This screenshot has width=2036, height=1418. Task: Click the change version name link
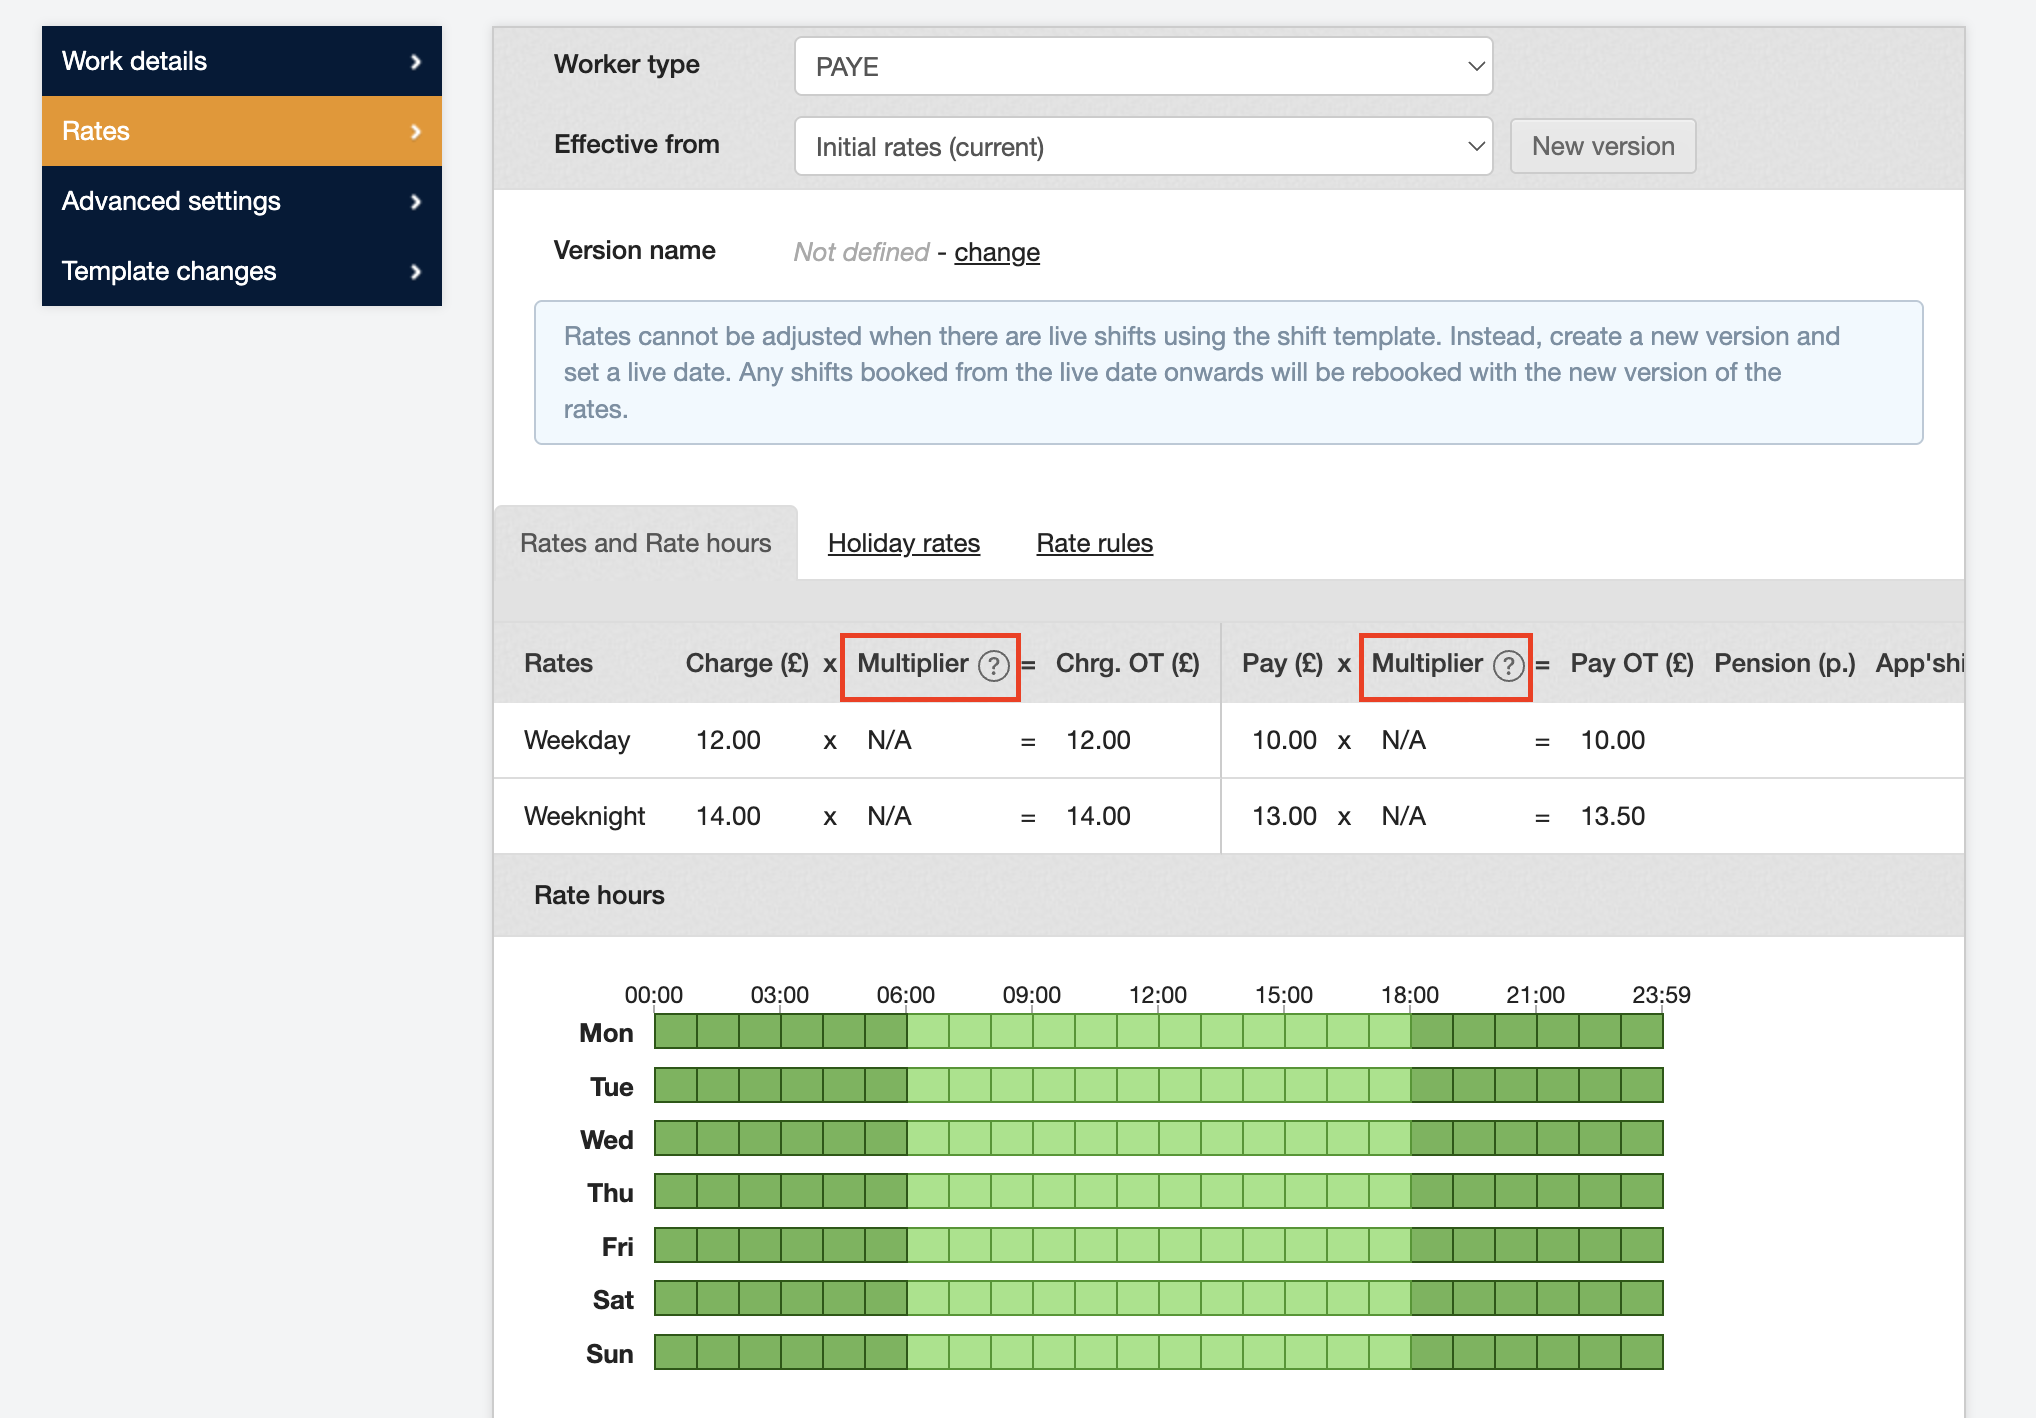click(x=996, y=252)
